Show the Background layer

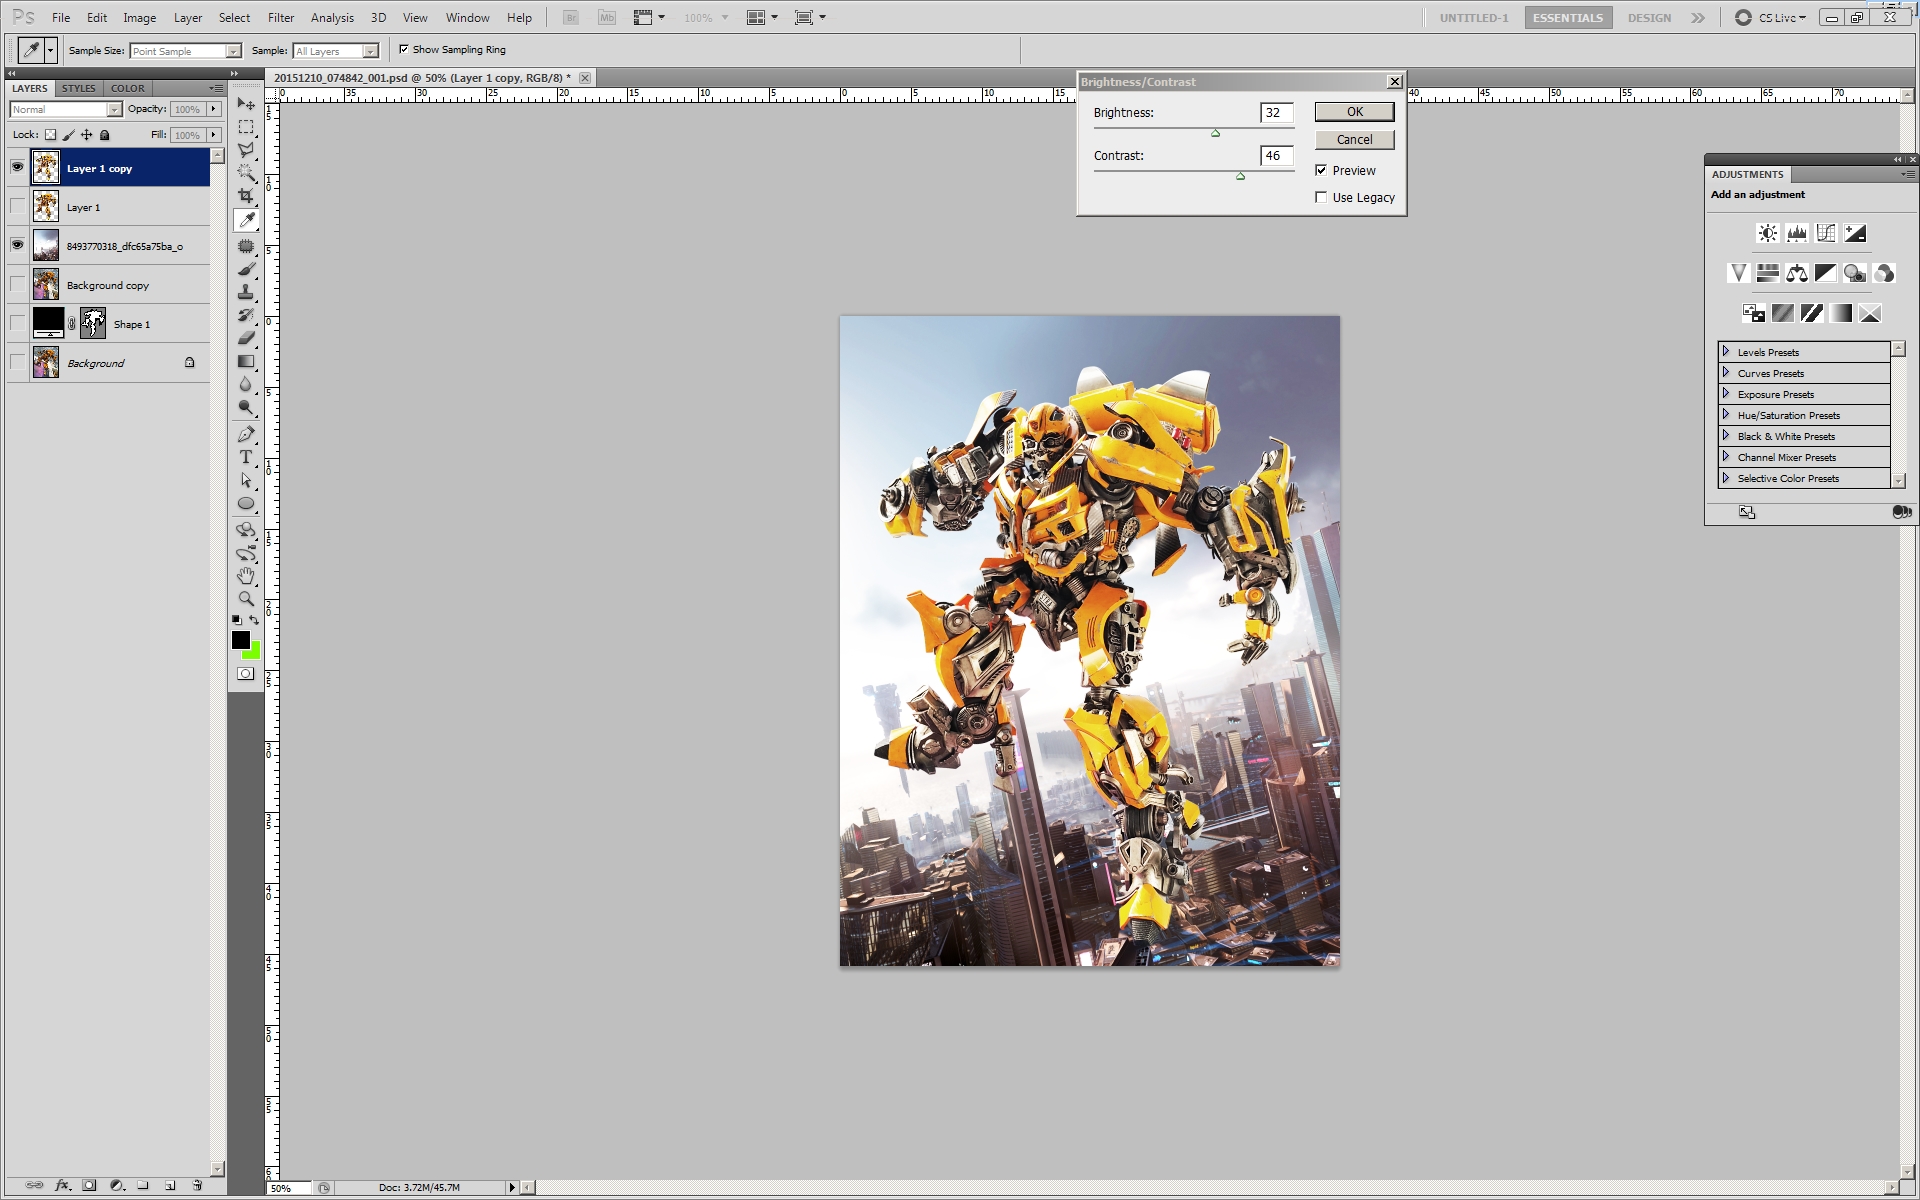pyautogui.click(x=17, y=362)
